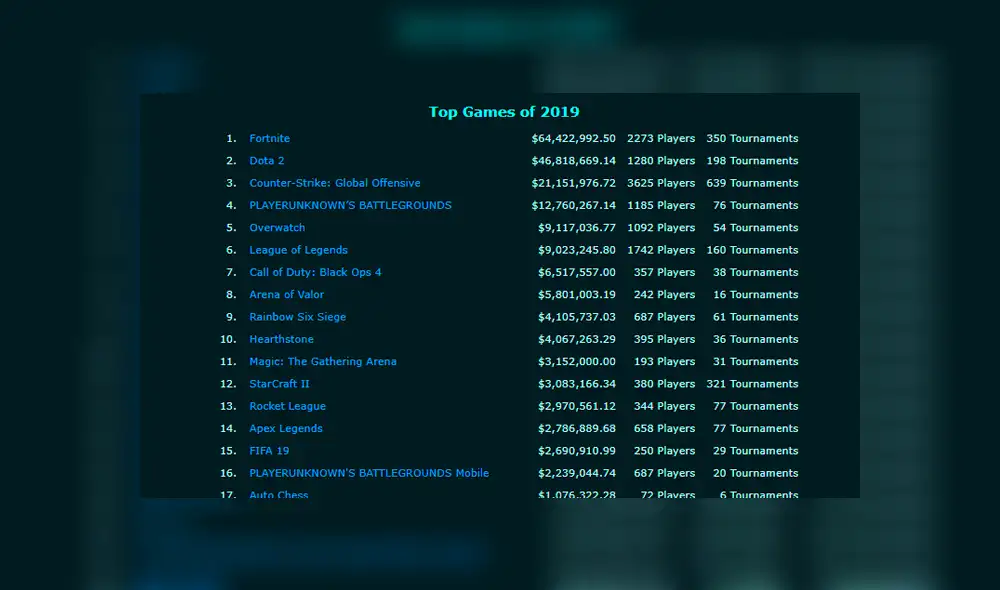The height and width of the screenshot is (590, 1000).
Task: Select the FIFA 19 entry
Action: tap(268, 450)
